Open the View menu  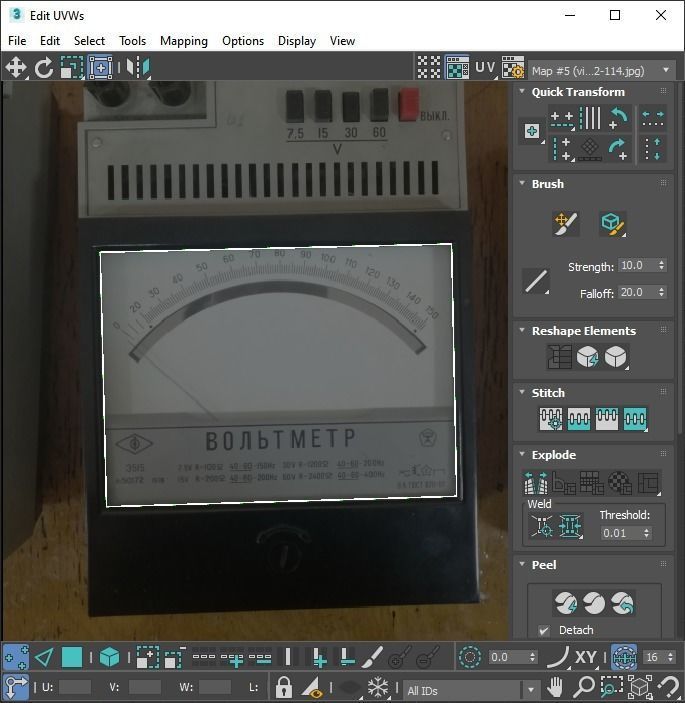(342, 41)
